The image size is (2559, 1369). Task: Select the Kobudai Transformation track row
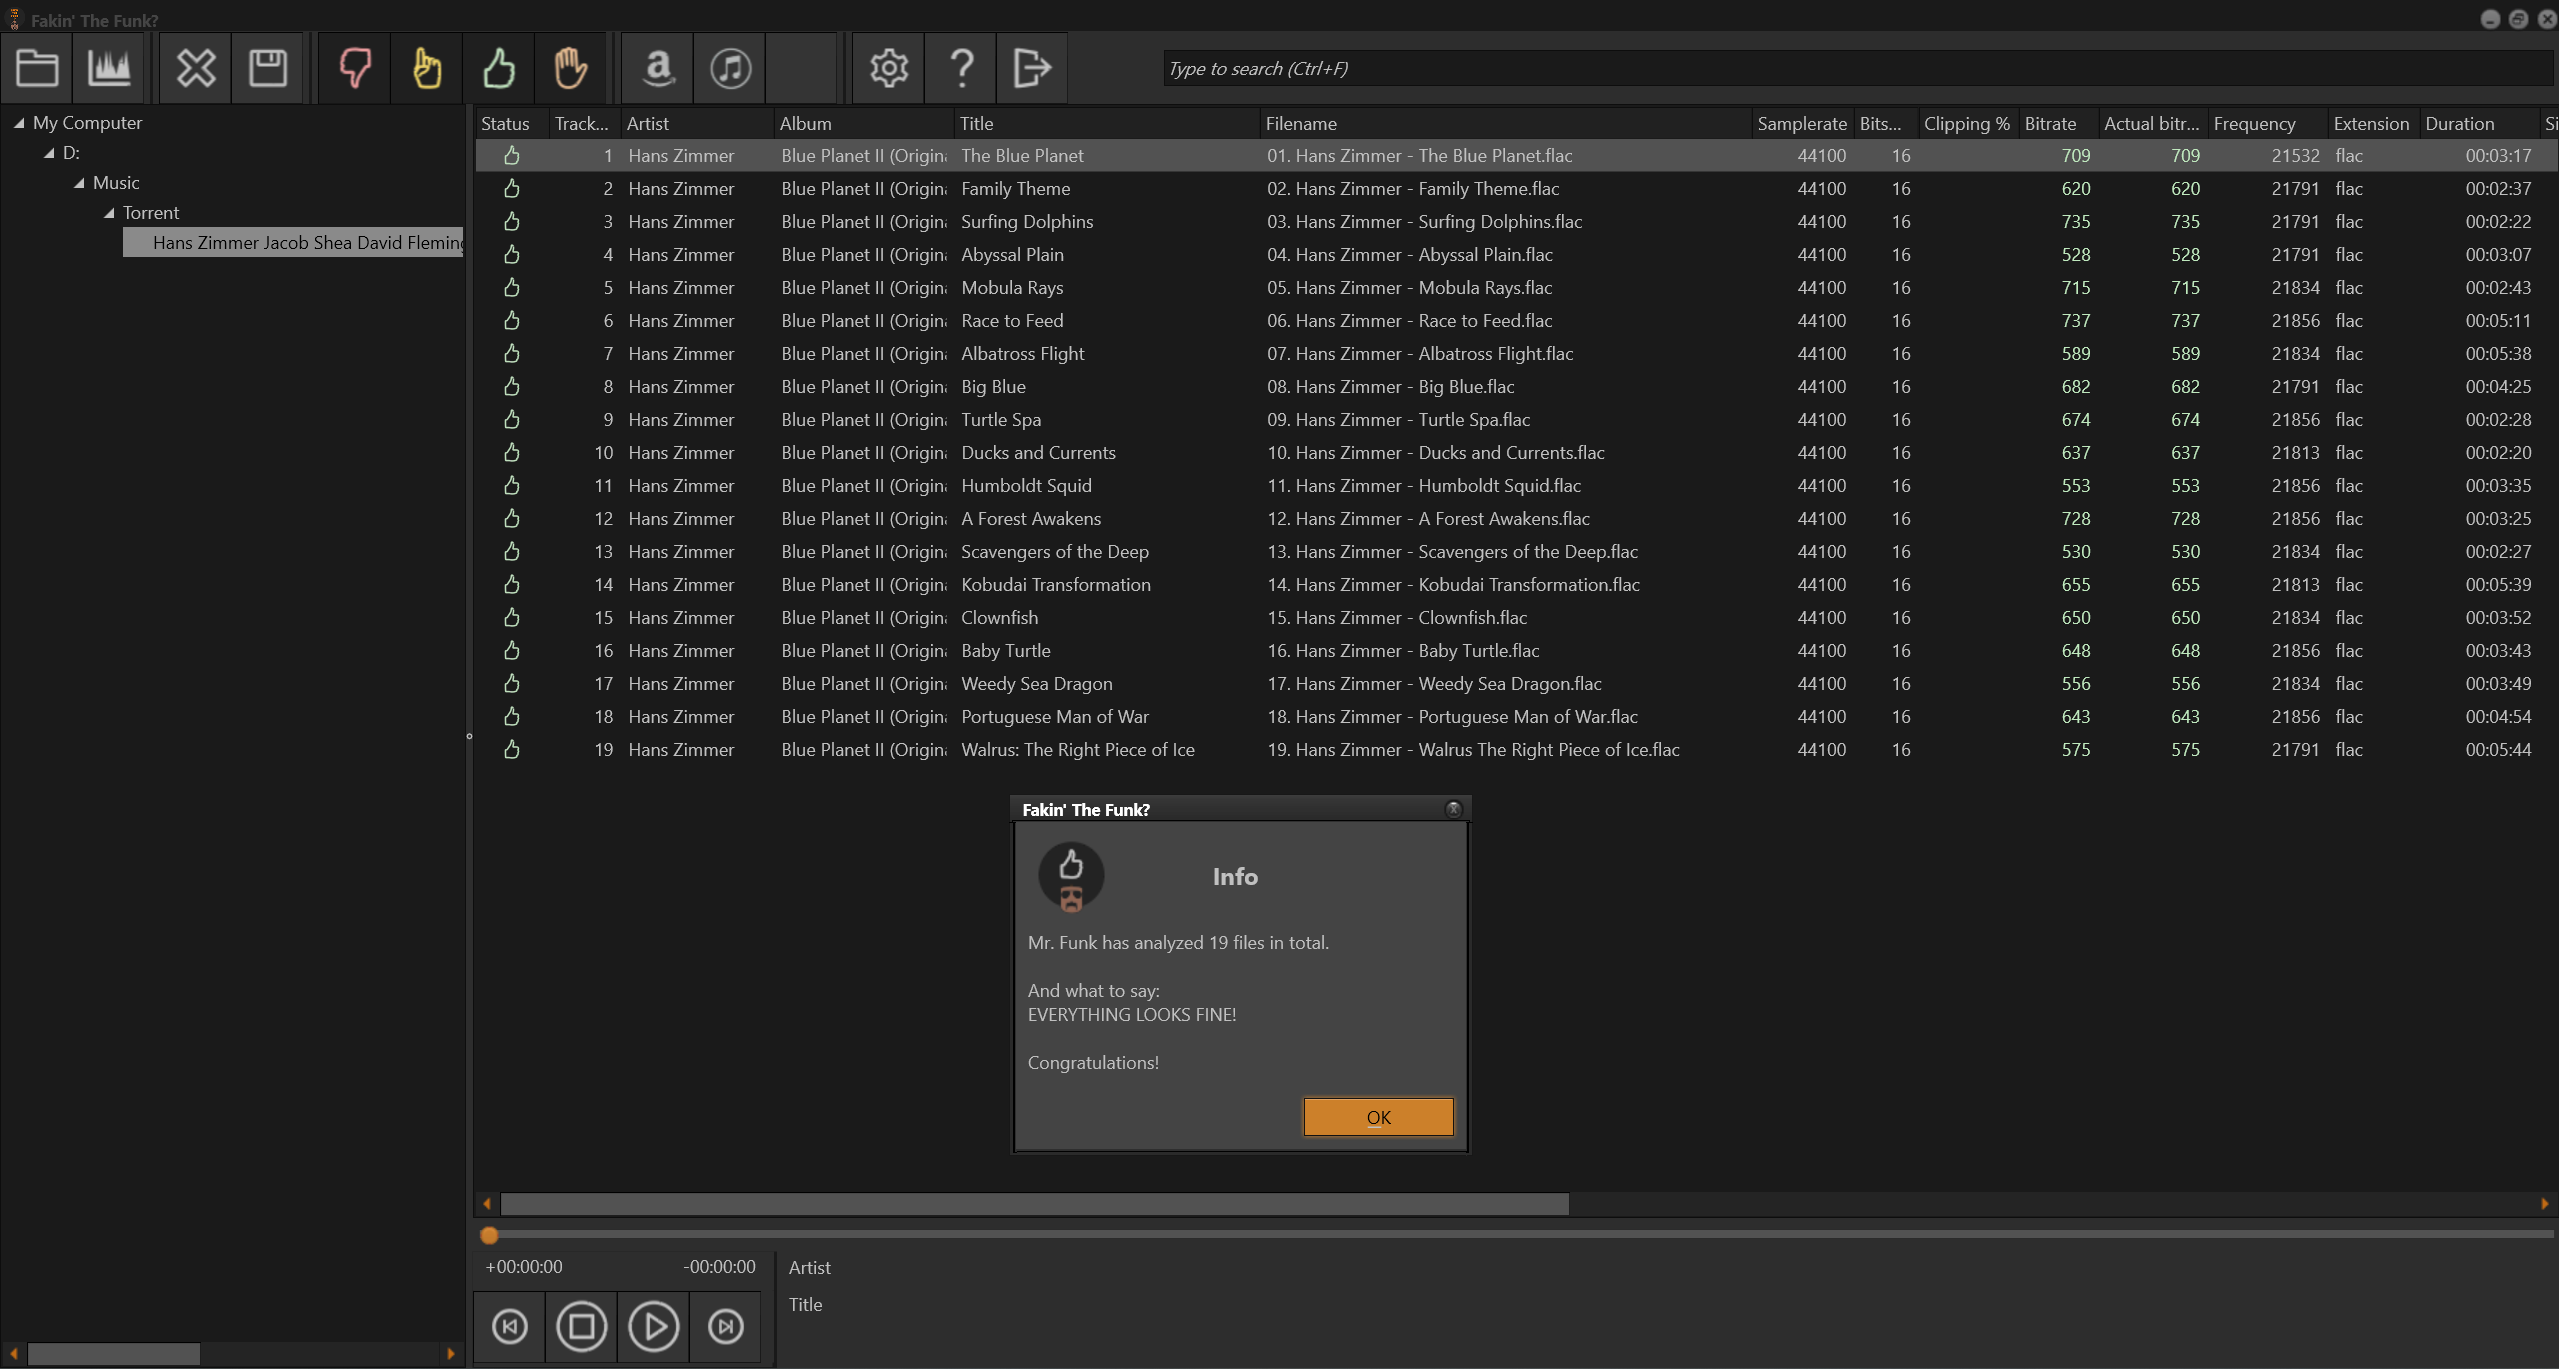1055,585
